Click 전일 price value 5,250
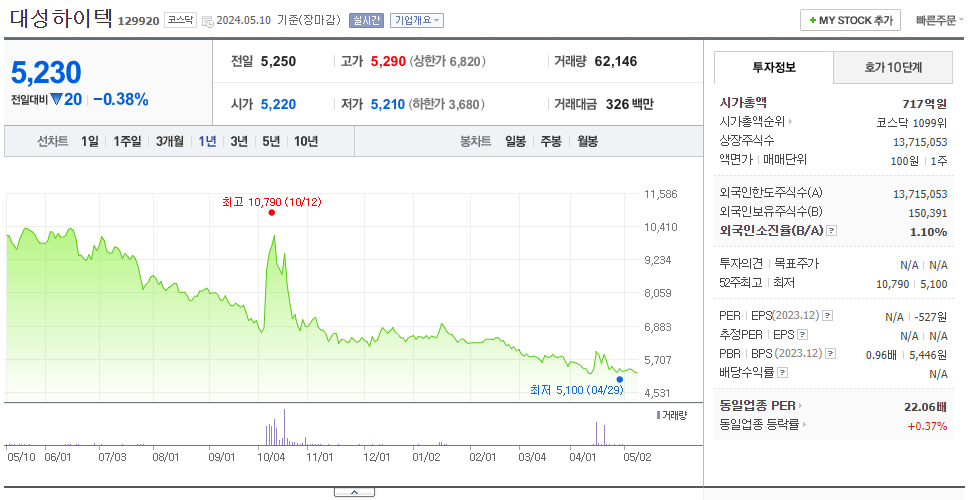Image resolution: width=968 pixels, height=500 pixels. tap(278, 61)
